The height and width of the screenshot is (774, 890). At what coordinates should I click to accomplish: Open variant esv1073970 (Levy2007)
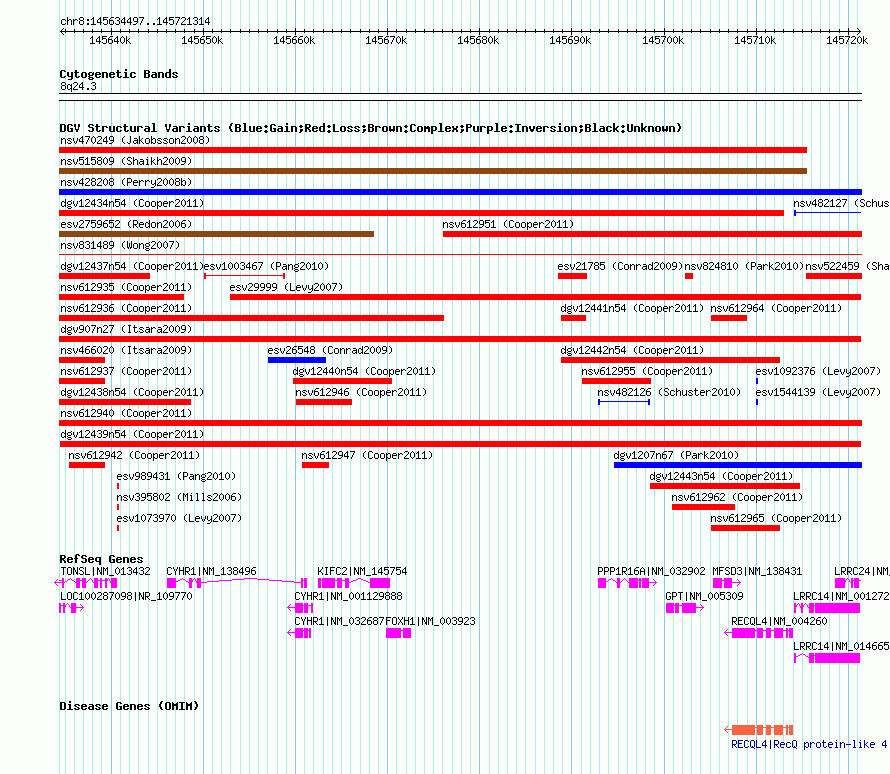point(179,519)
